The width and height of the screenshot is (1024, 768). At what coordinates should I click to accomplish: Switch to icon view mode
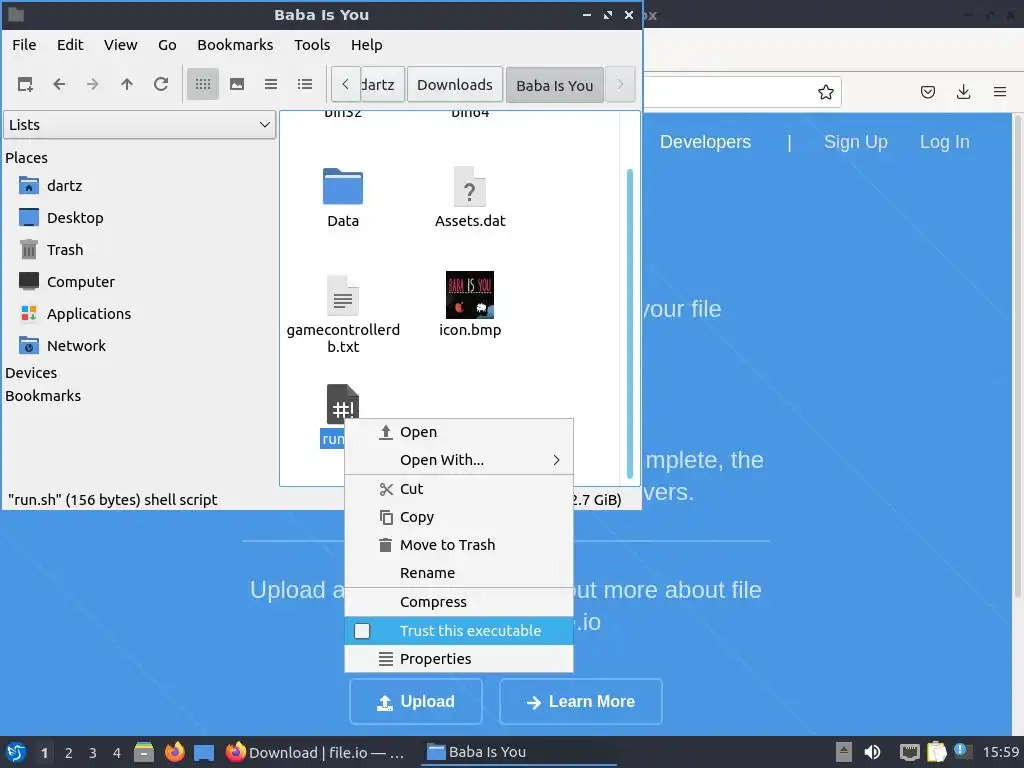(x=203, y=84)
